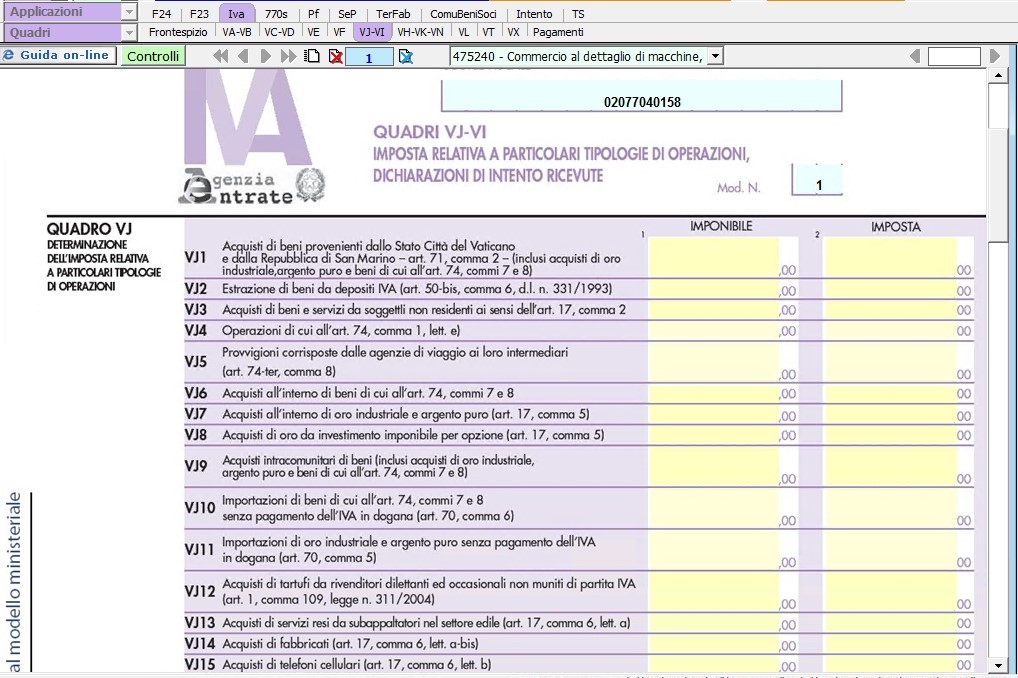Expand the Applicazioni dropdown arrow
1018x678 pixels.
click(x=129, y=12)
